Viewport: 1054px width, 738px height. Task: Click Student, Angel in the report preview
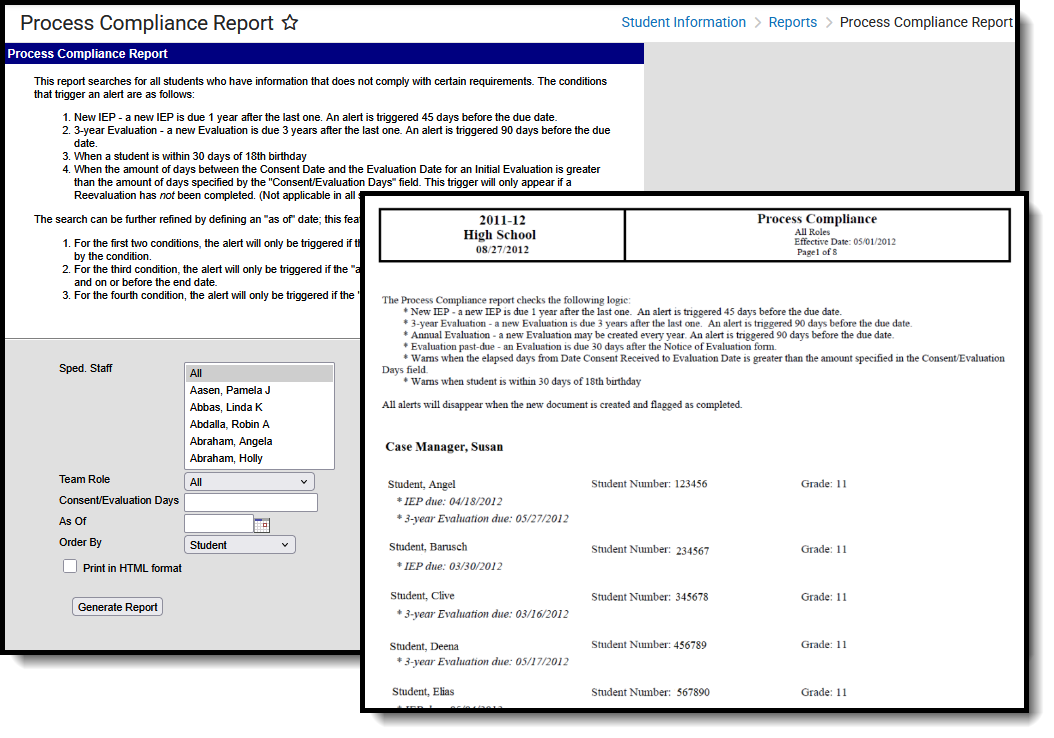(x=421, y=484)
